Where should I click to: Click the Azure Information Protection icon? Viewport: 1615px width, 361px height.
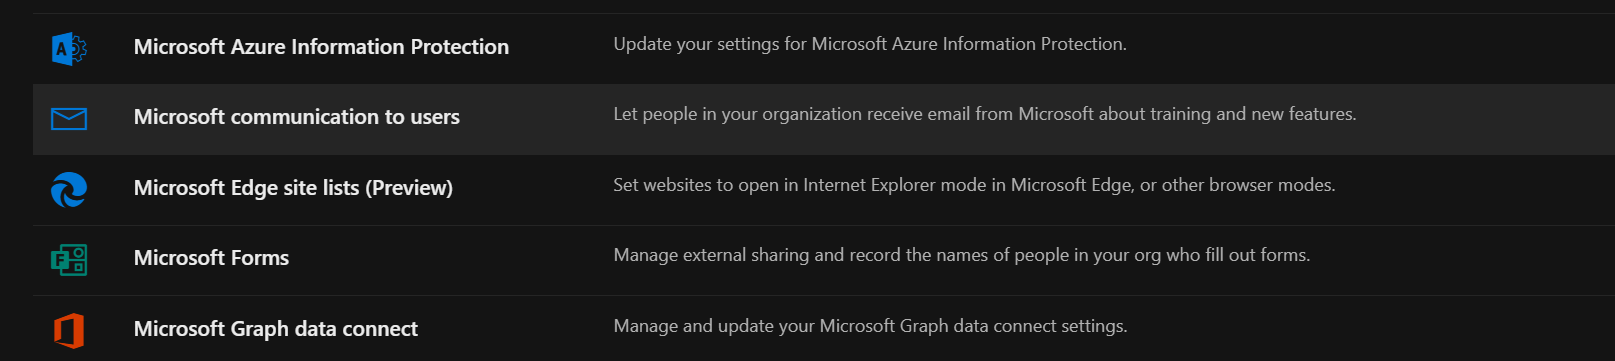point(69,48)
